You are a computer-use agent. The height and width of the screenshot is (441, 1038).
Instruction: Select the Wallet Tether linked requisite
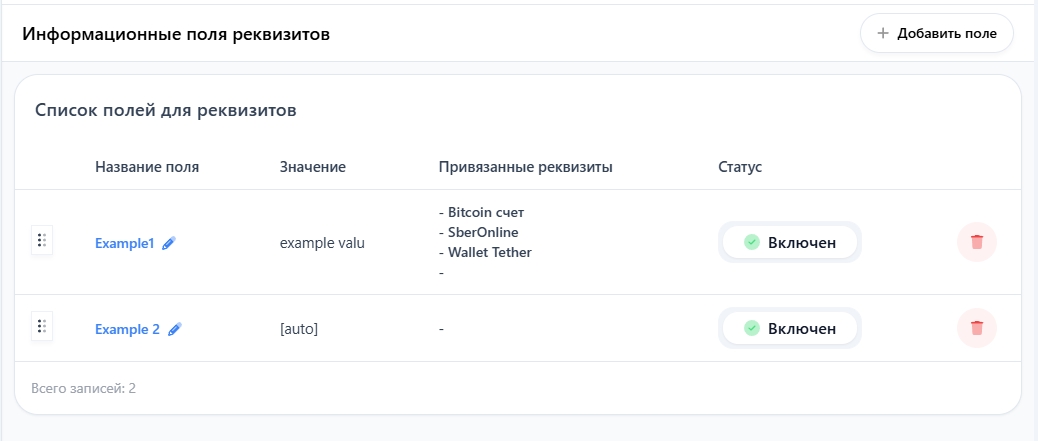490,252
